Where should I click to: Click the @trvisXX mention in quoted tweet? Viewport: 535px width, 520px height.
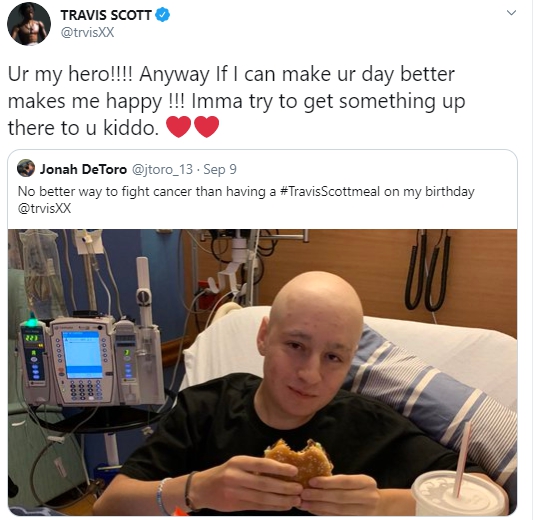pos(44,208)
